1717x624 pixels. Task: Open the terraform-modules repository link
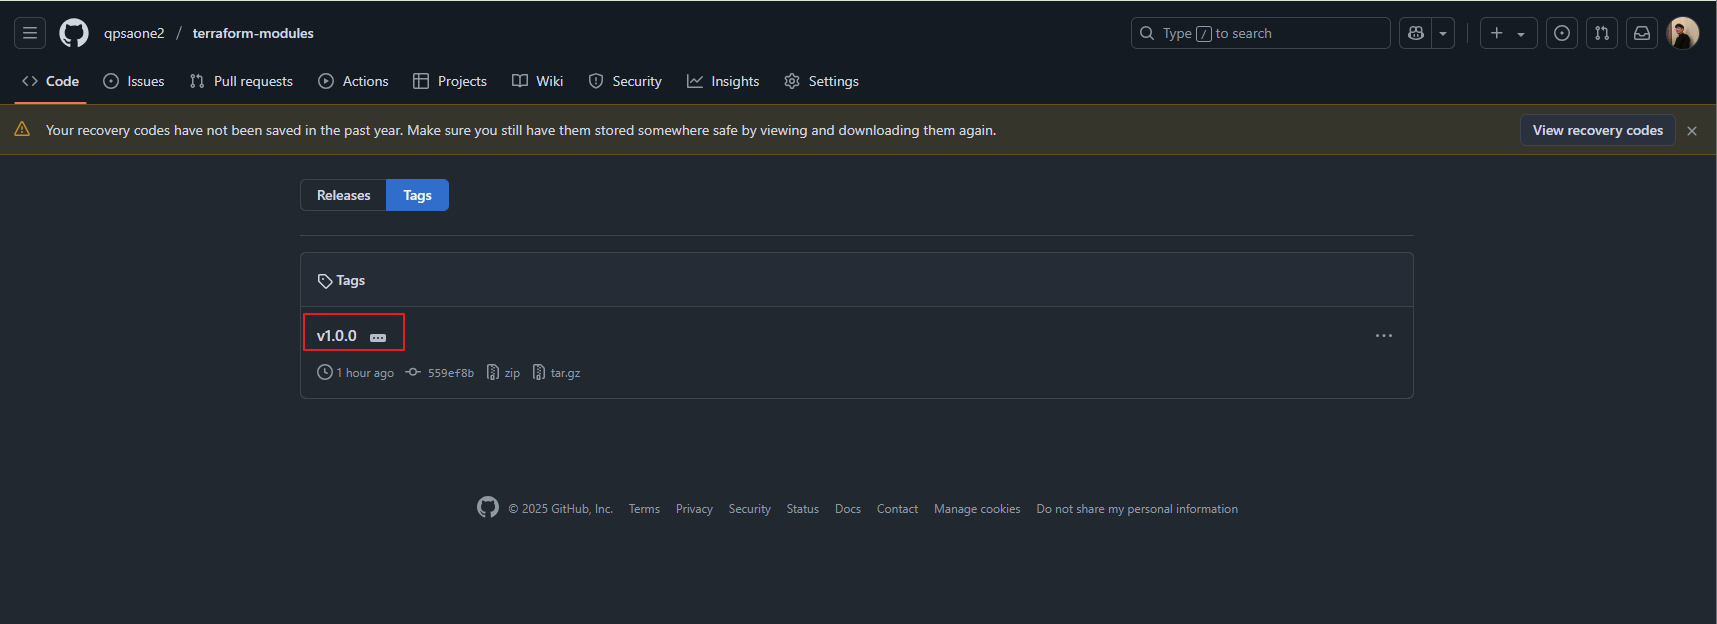253,33
